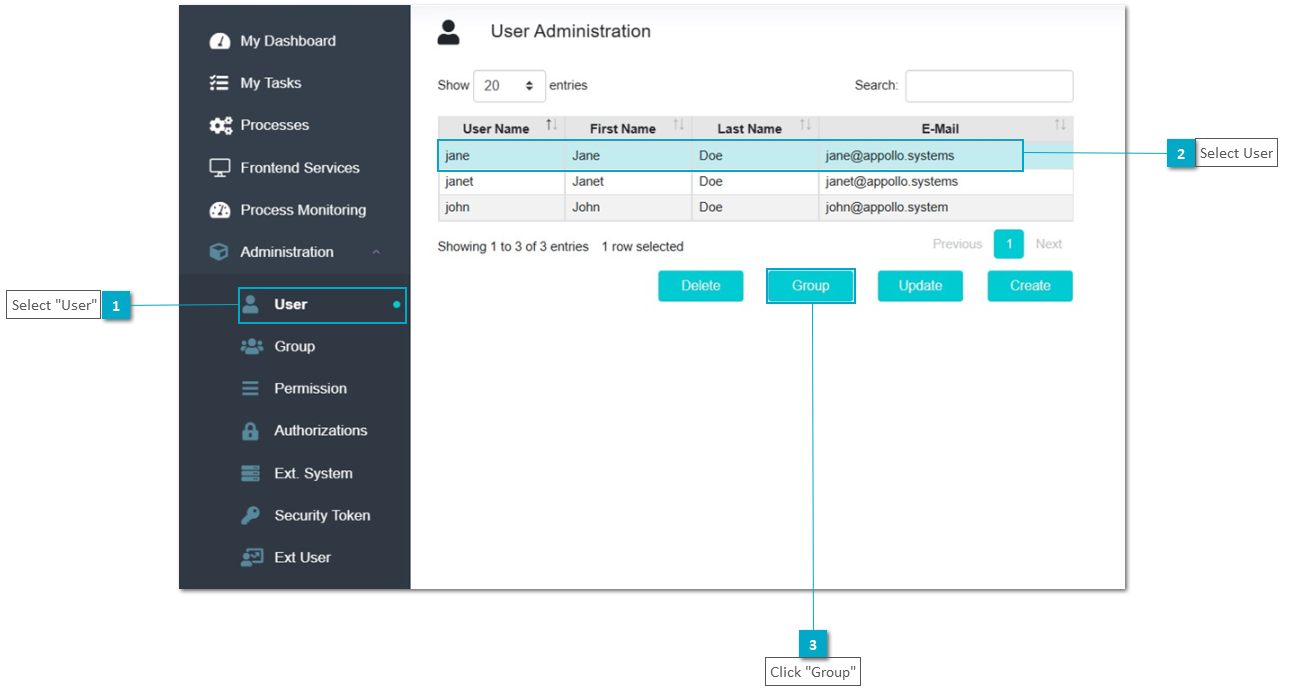1289x698 pixels.
Task: Click the Security Token key icon
Action: tap(251, 515)
